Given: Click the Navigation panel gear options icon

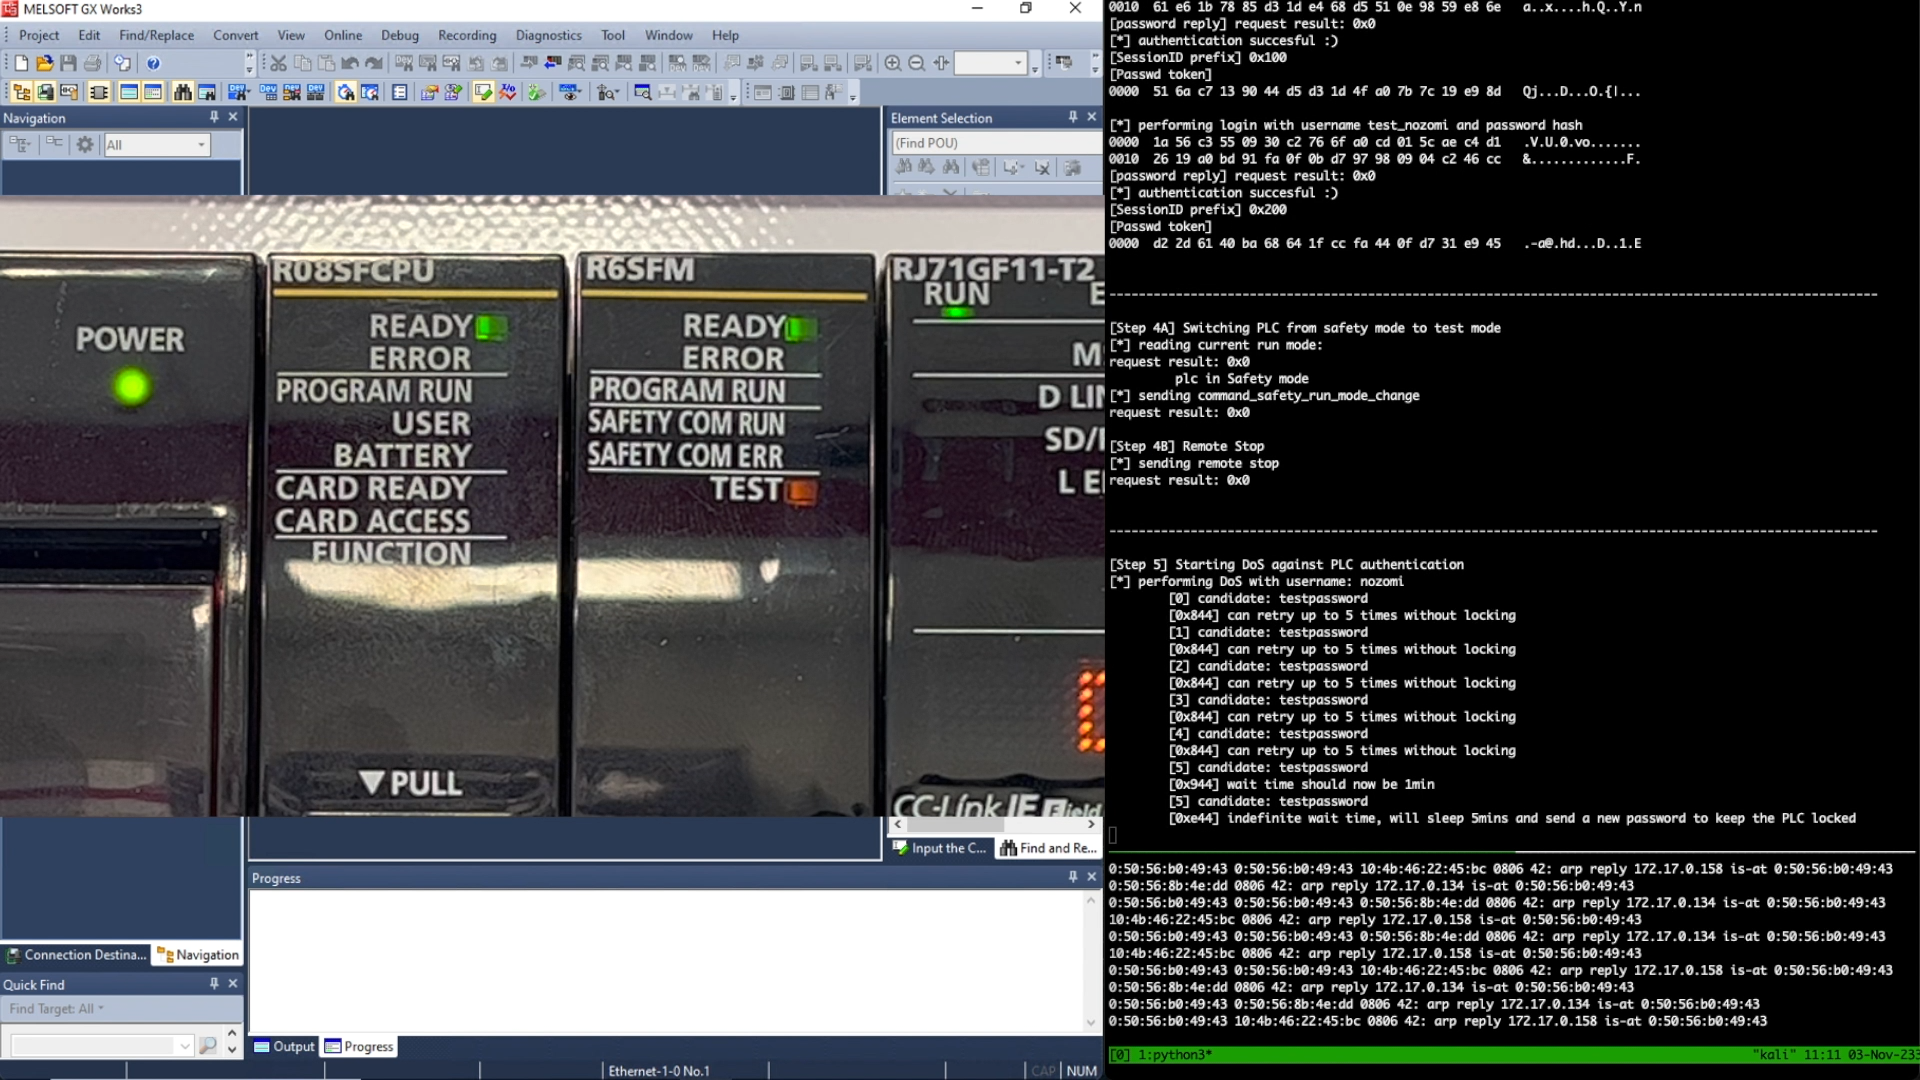Looking at the screenshot, I should click(85, 144).
